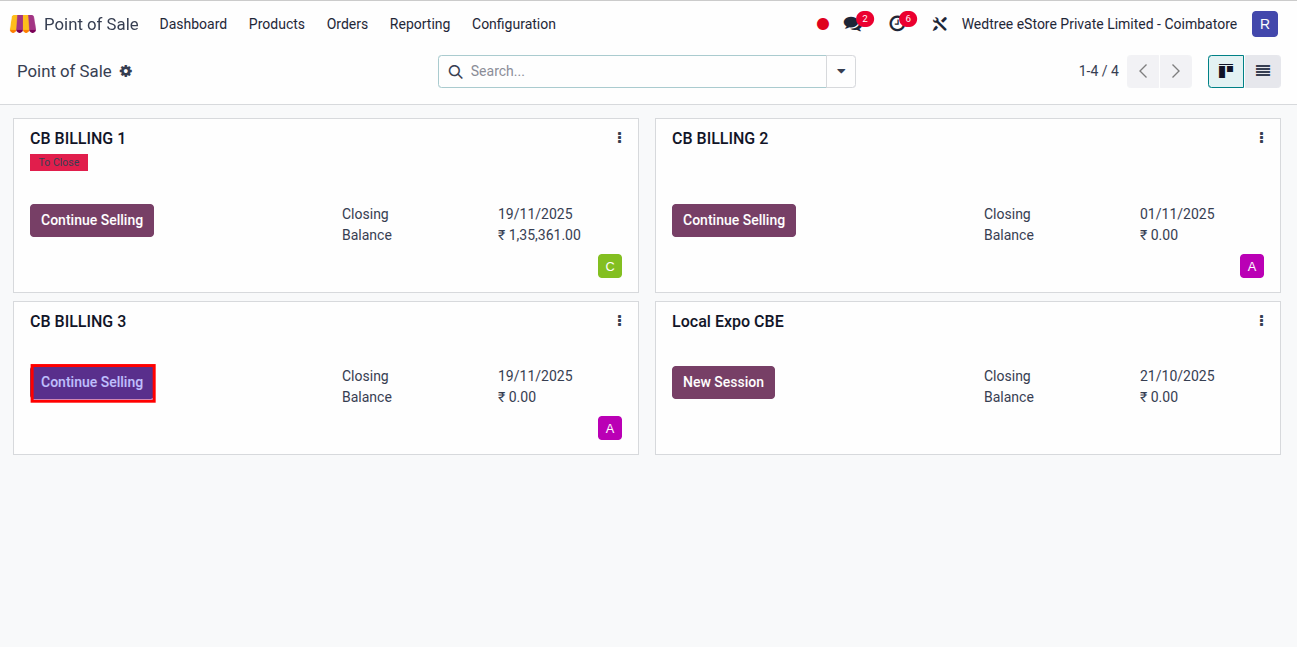
Task: Click New Session for Local Expo CBE
Action: (x=723, y=382)
